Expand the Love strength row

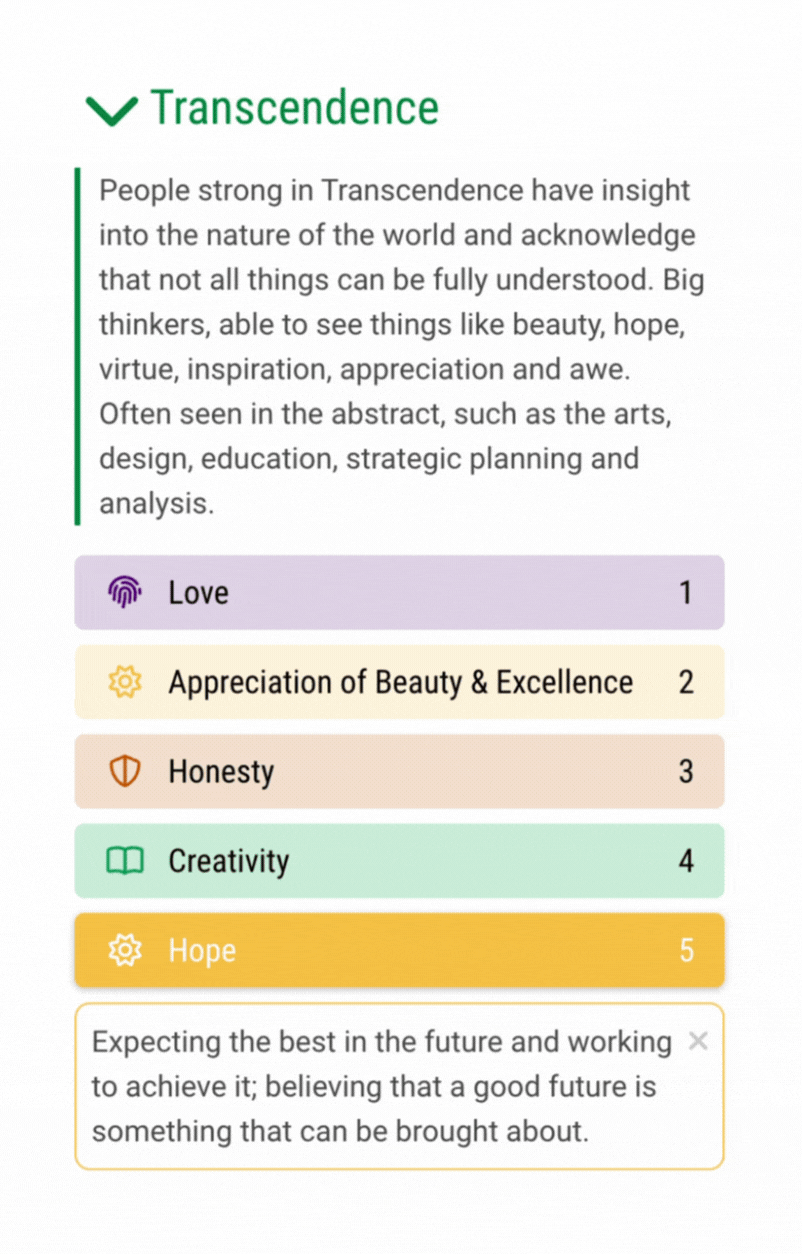[400, 593]
